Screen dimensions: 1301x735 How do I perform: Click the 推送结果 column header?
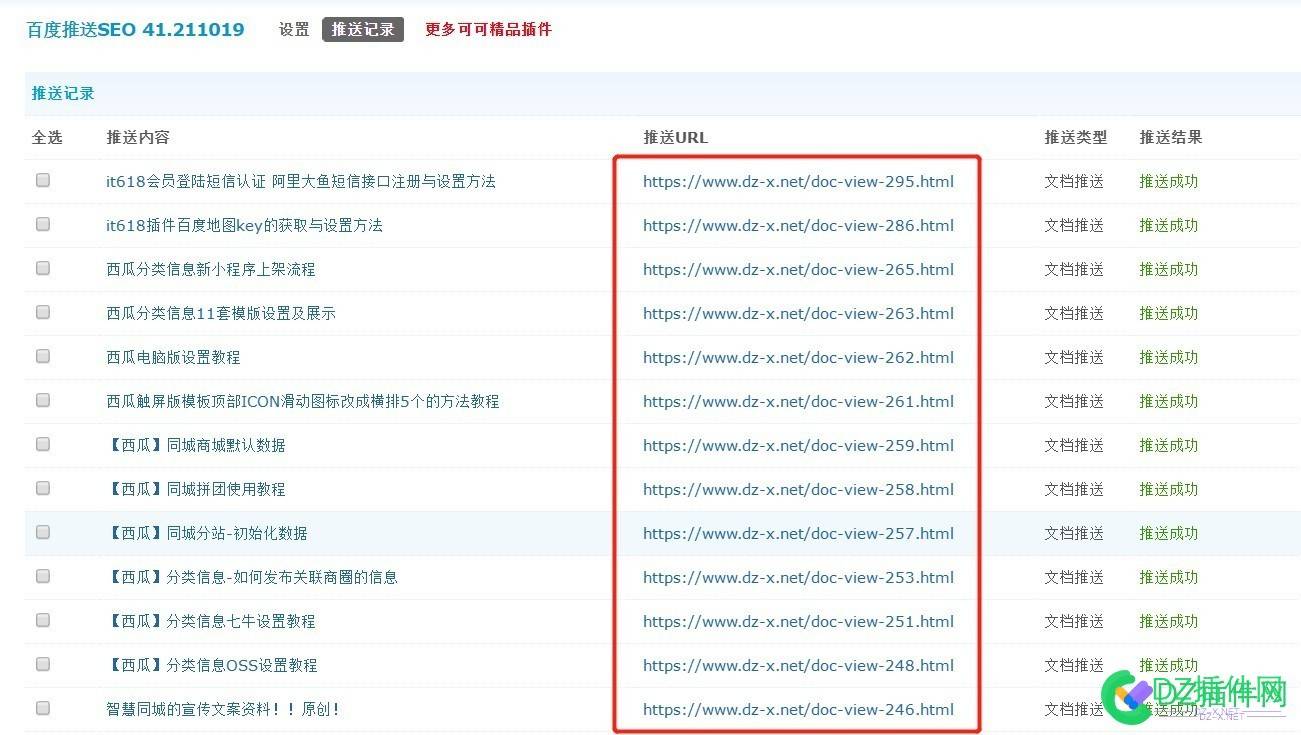[x=1170, y=138]
